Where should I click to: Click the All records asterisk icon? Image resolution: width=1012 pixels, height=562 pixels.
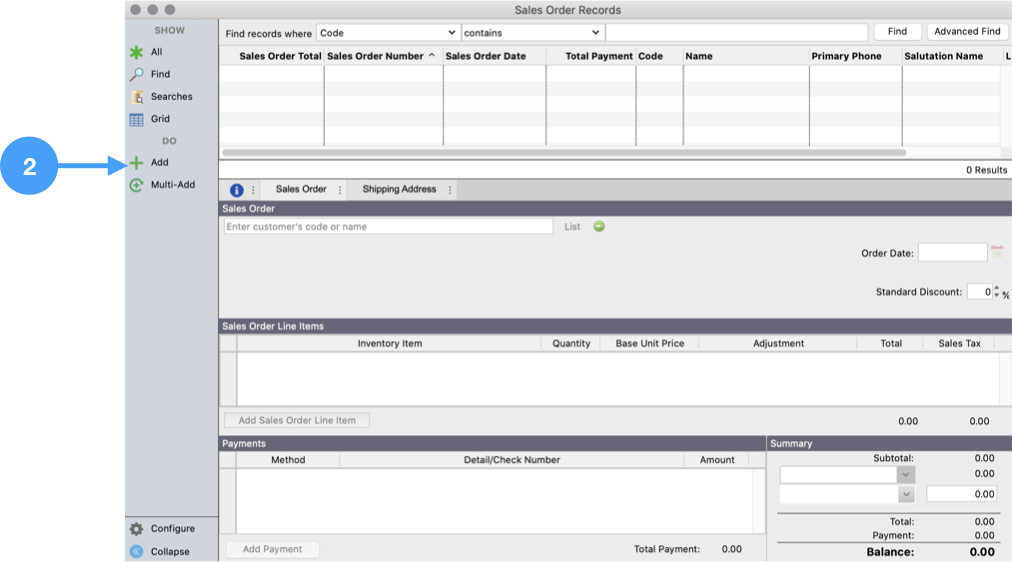[x=137, y=52]
